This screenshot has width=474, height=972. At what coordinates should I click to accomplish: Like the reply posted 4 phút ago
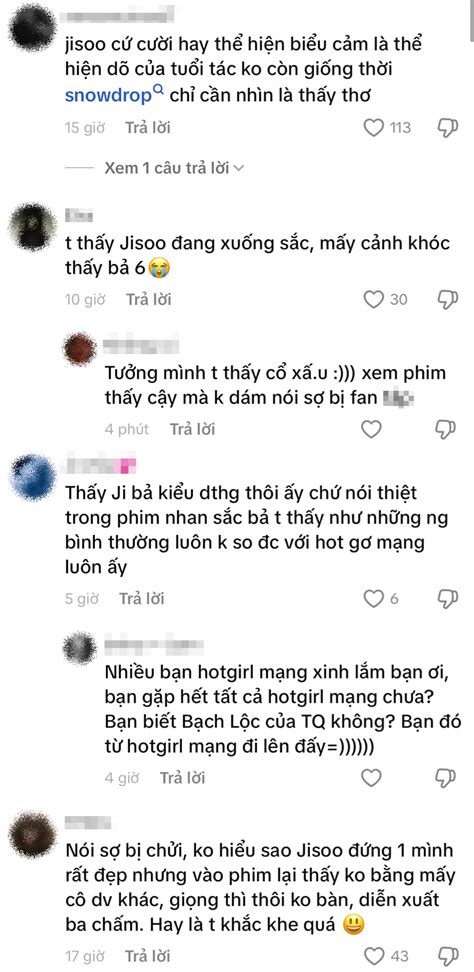pos(371,429)
